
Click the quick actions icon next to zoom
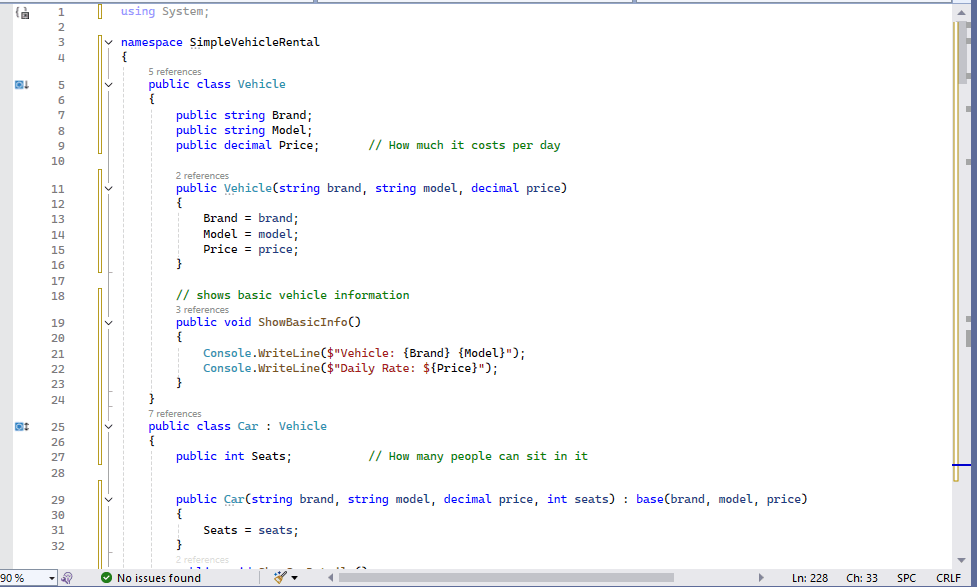point(67,578)
